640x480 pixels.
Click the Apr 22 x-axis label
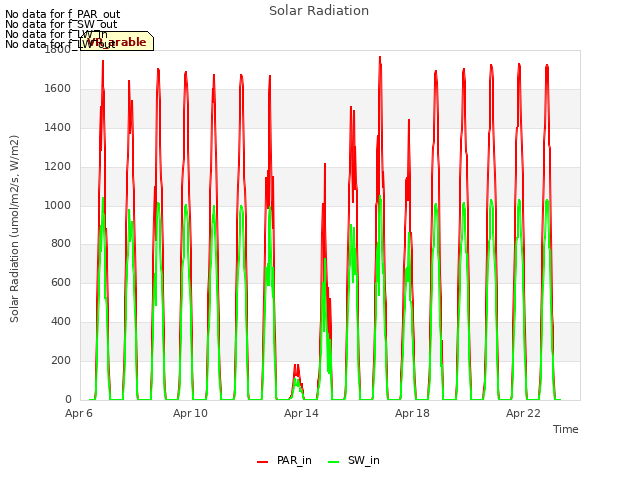523,413
